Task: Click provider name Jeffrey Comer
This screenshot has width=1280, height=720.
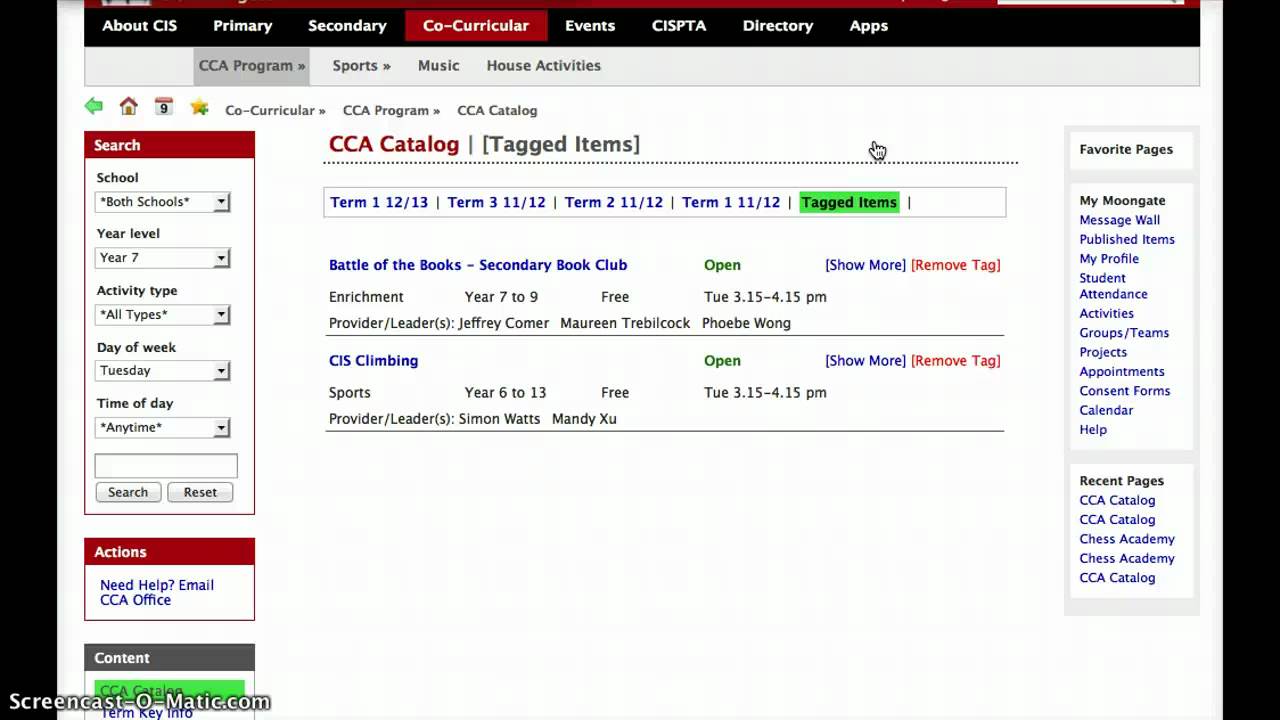Action: (504, 324)
